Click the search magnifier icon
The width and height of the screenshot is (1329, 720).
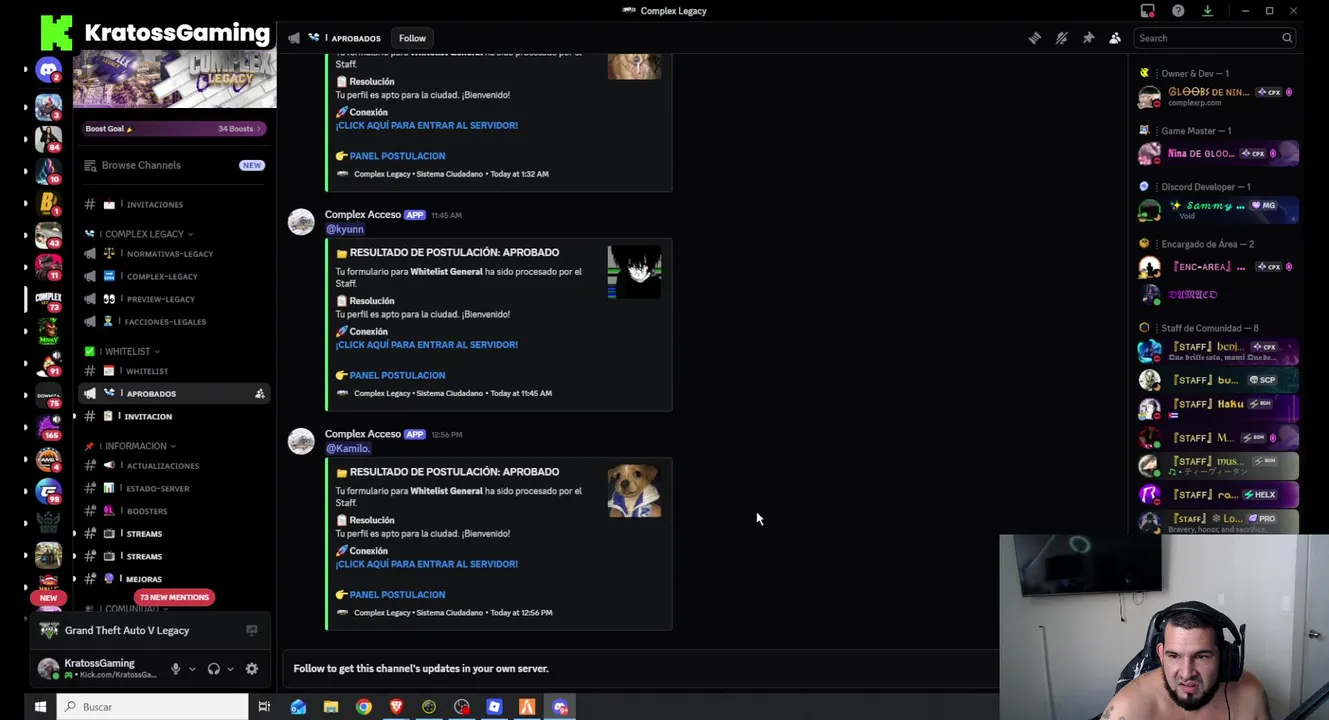click(x=1287, y=38)
